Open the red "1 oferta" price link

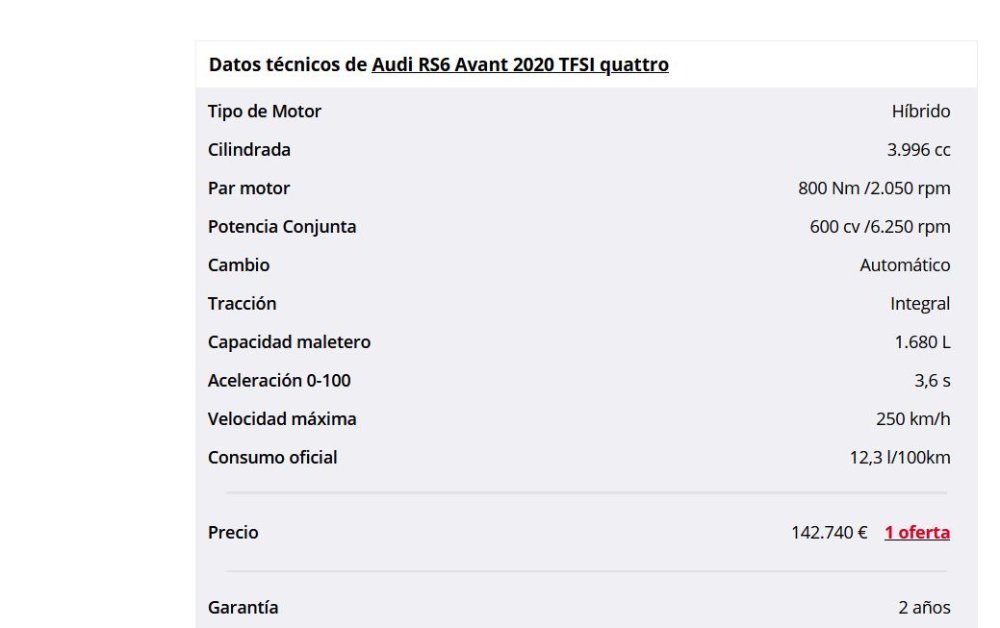pyautogui.click(x=917, y=532)
